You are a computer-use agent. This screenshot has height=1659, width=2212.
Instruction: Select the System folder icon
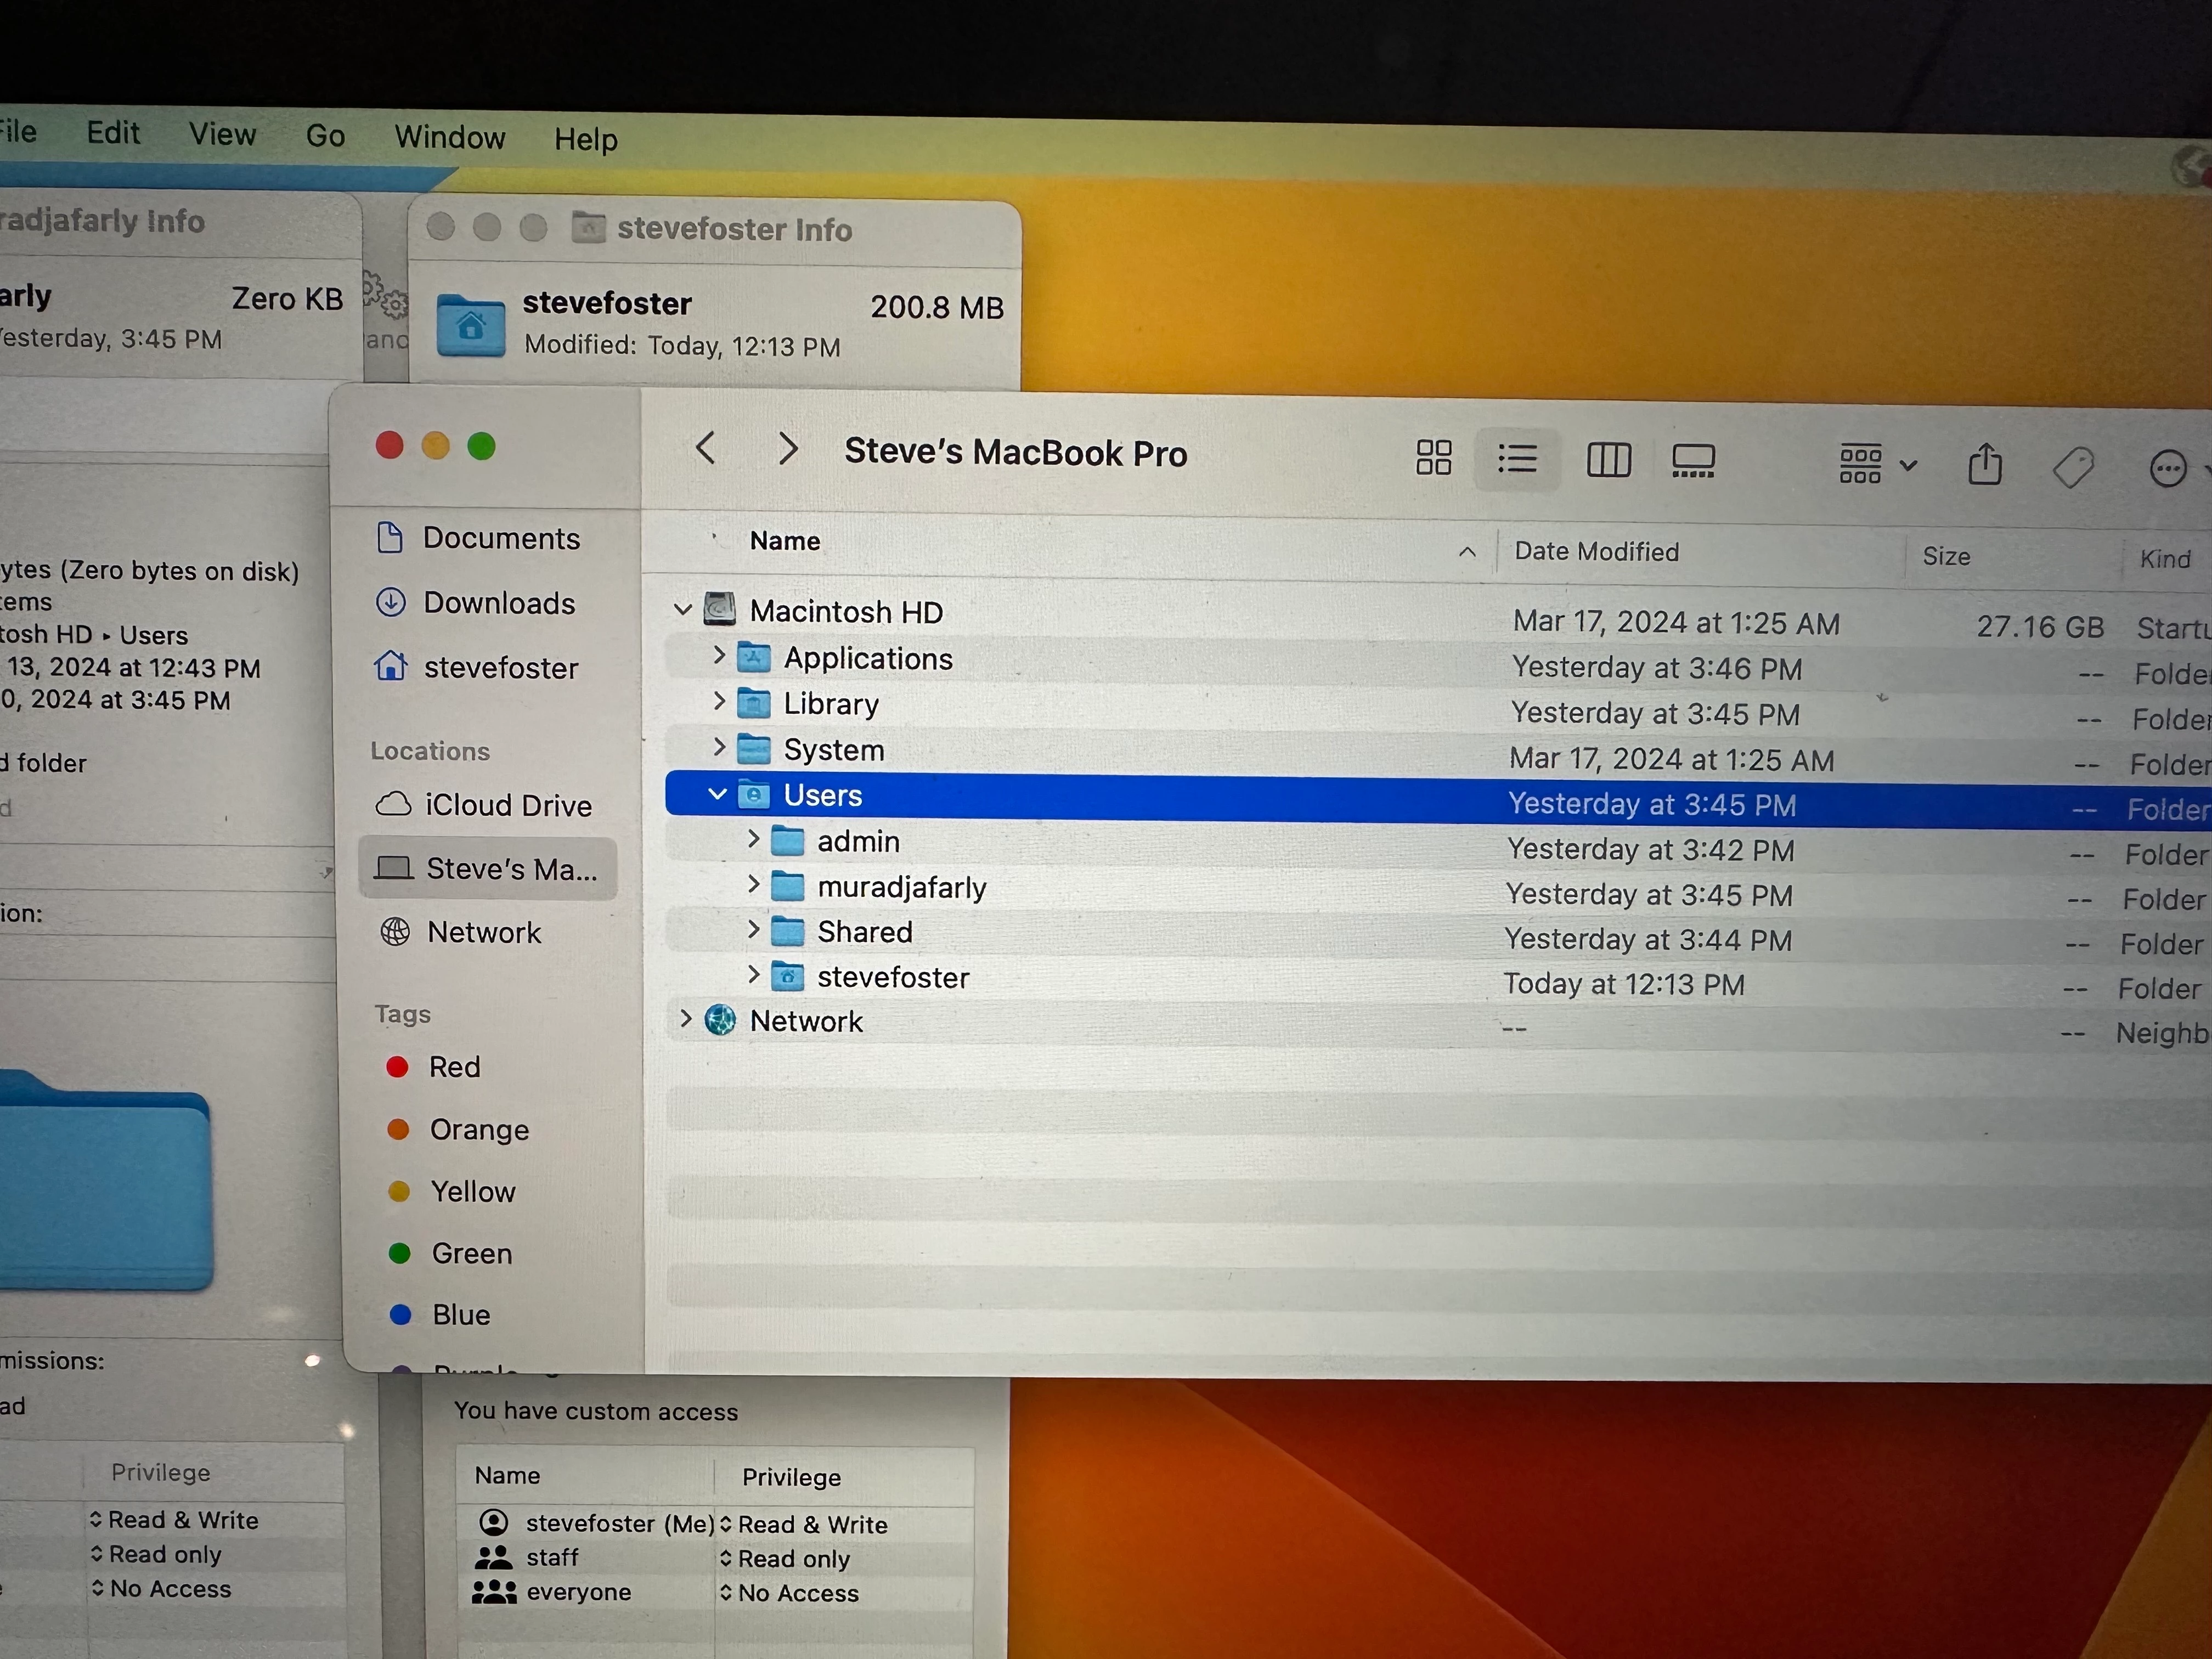coord(754,749)
